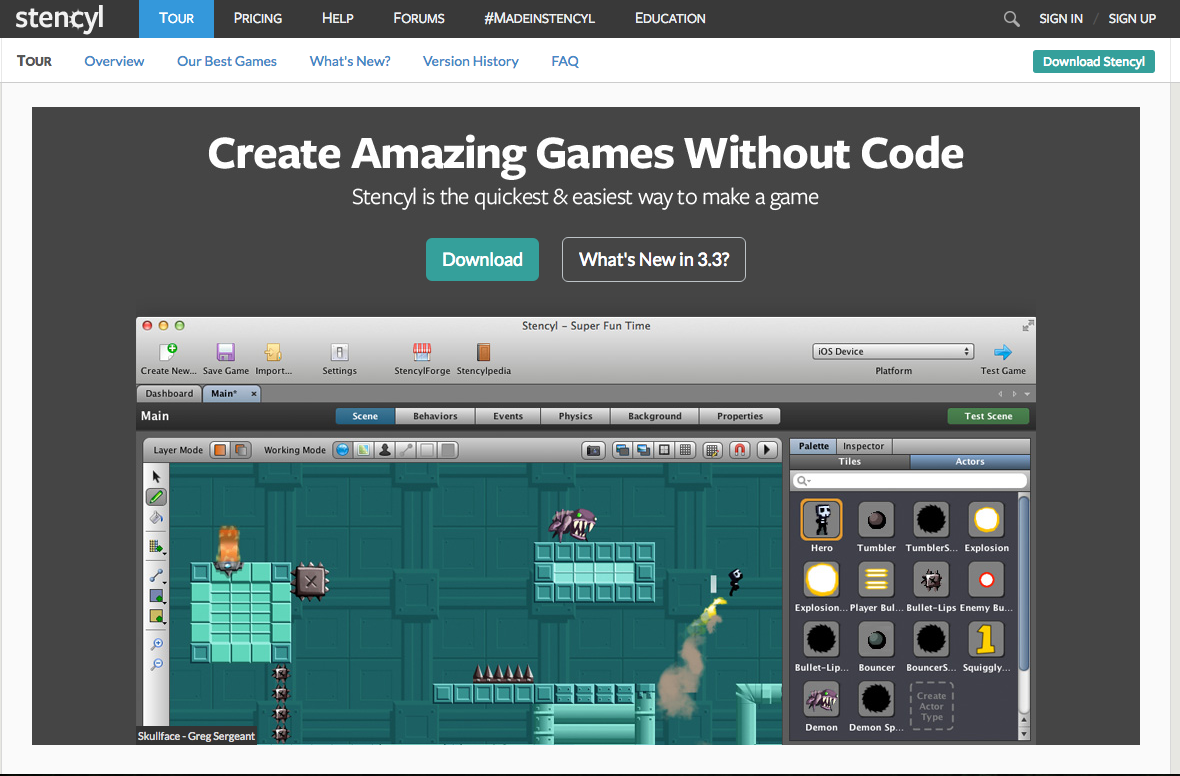The width and height of the screenshot is (1180, 776).
Task: Expand the grid tool options arrow
Action: point(164,552)
